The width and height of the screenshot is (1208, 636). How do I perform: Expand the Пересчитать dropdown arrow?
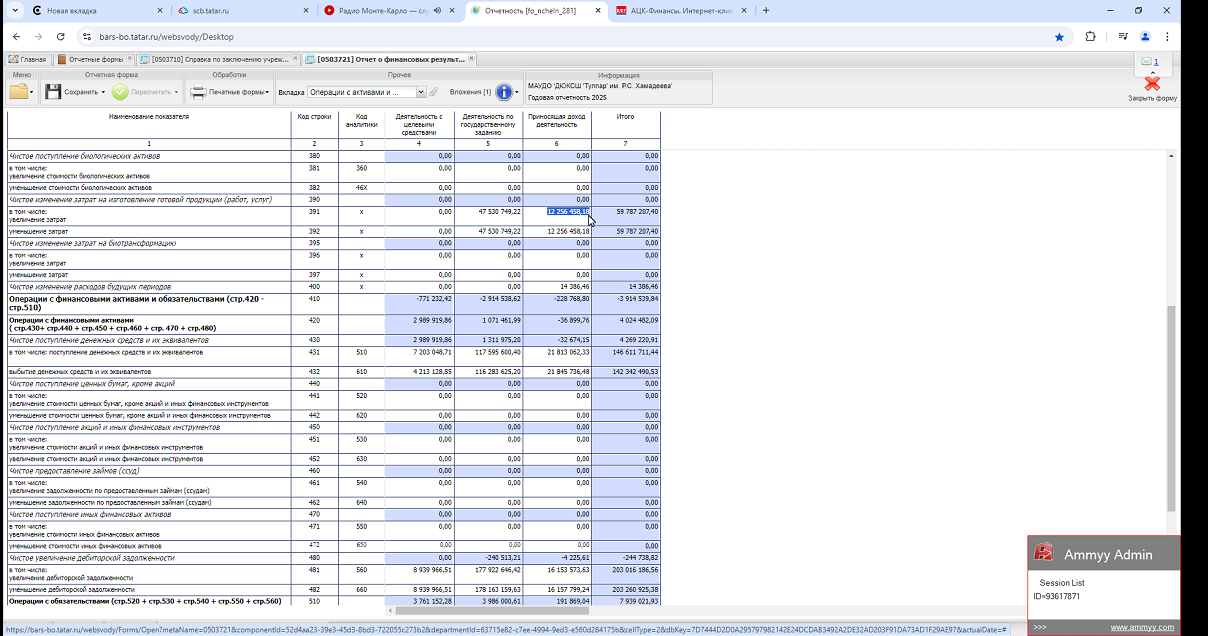click(x=176, y=92)
